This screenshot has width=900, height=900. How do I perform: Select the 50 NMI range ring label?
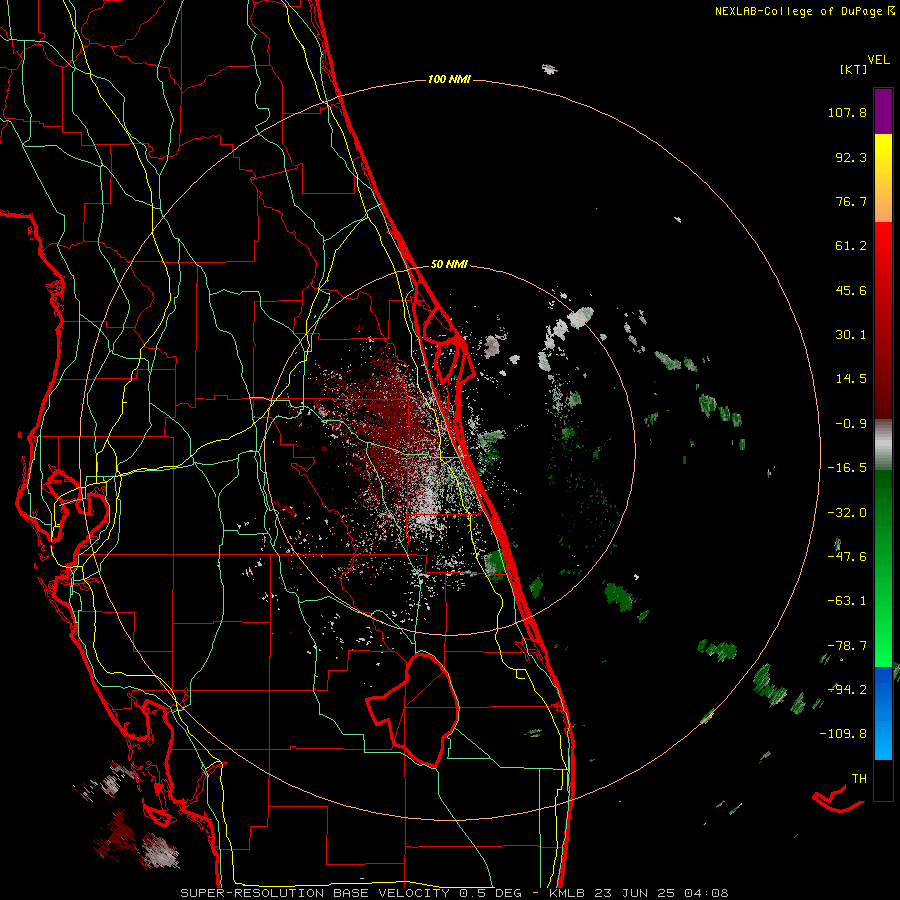pyautogui.click(x=449, y=265)
